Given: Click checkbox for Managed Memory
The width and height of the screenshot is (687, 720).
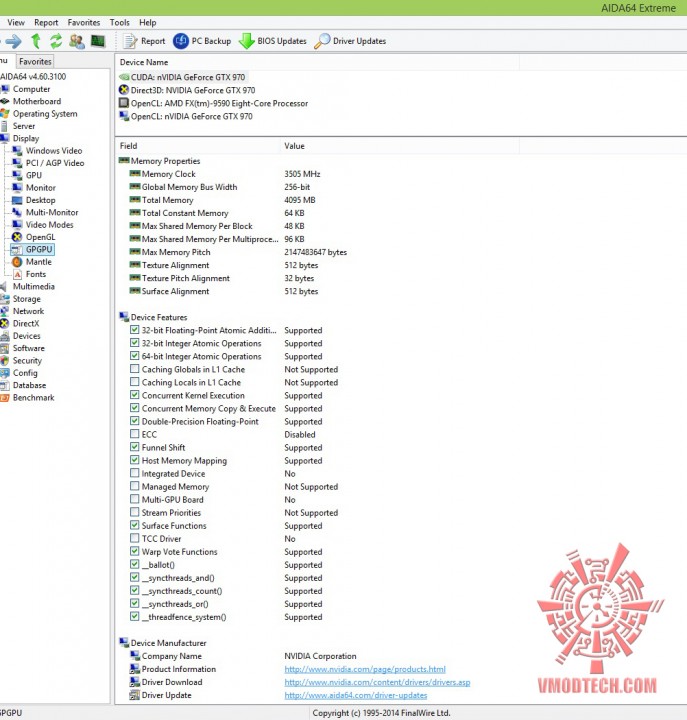Looking at the screenshot, I should [135, 486].
